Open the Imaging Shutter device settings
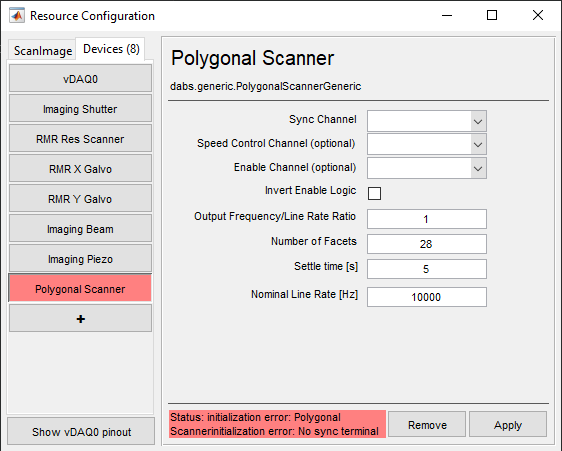This screenshot has width=562, height=451. click(x=80, y=109)
